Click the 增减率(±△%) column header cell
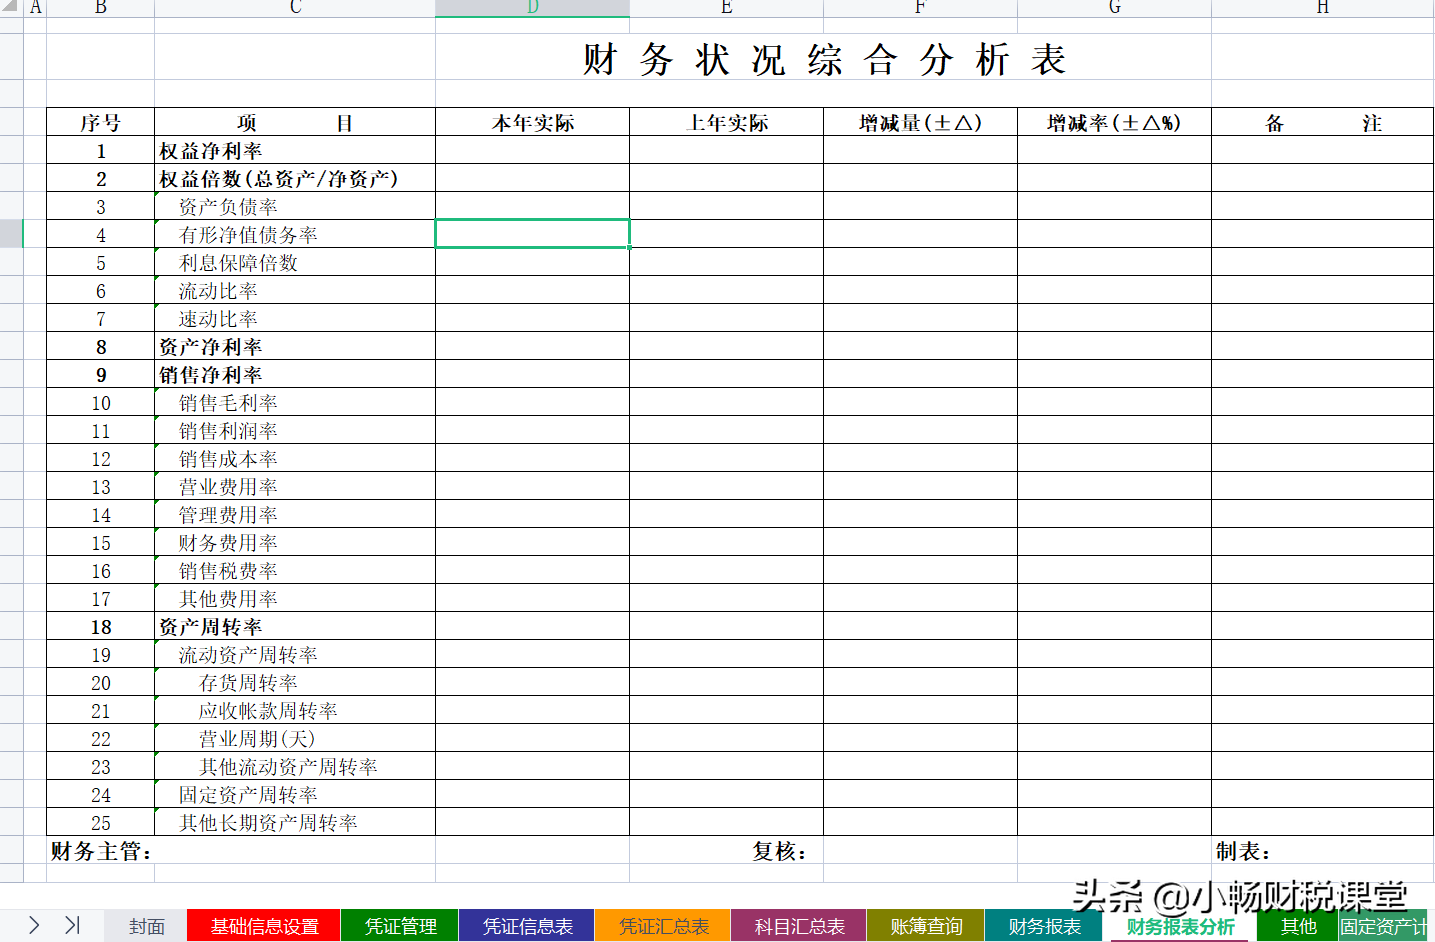 [1113, 122]
